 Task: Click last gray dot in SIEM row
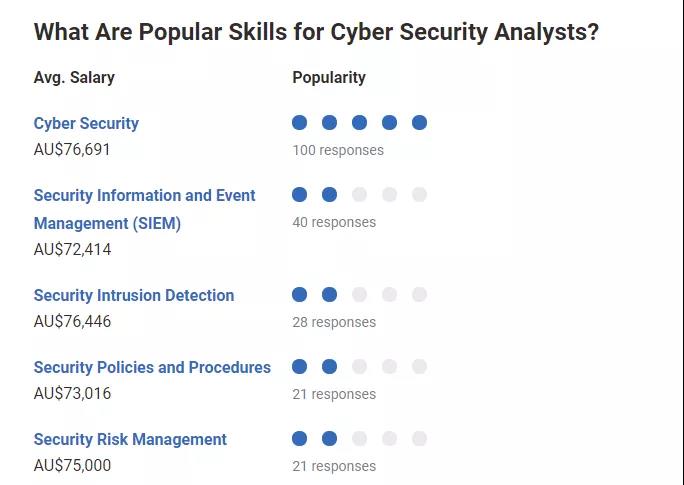[420, 195]
